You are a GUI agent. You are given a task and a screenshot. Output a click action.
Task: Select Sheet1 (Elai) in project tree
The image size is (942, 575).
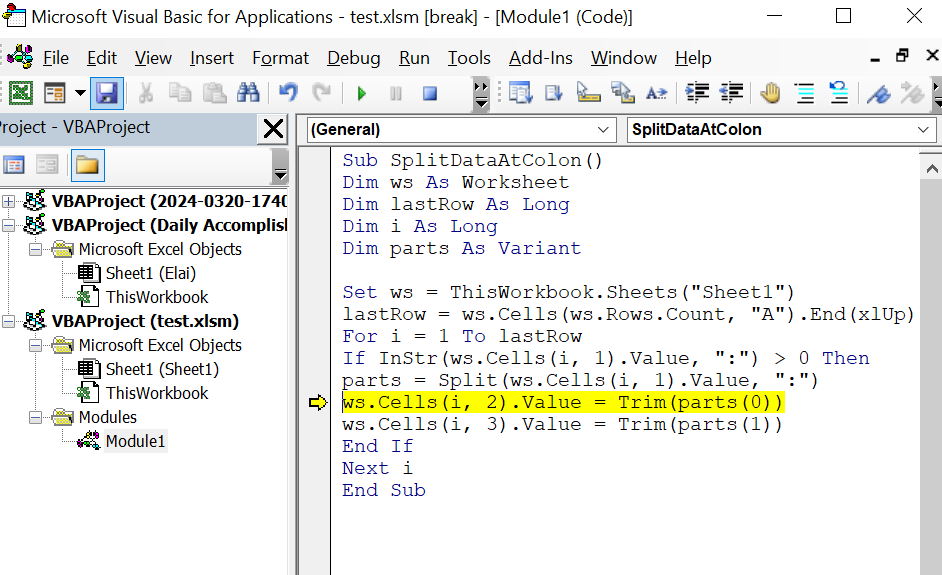click(151, 273)
